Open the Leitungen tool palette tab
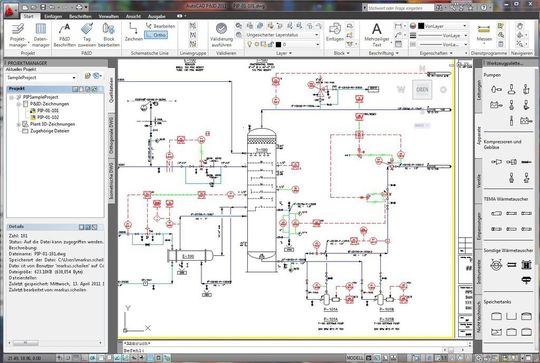The height and width of the screenshot is (363, 540). [478, 90]
